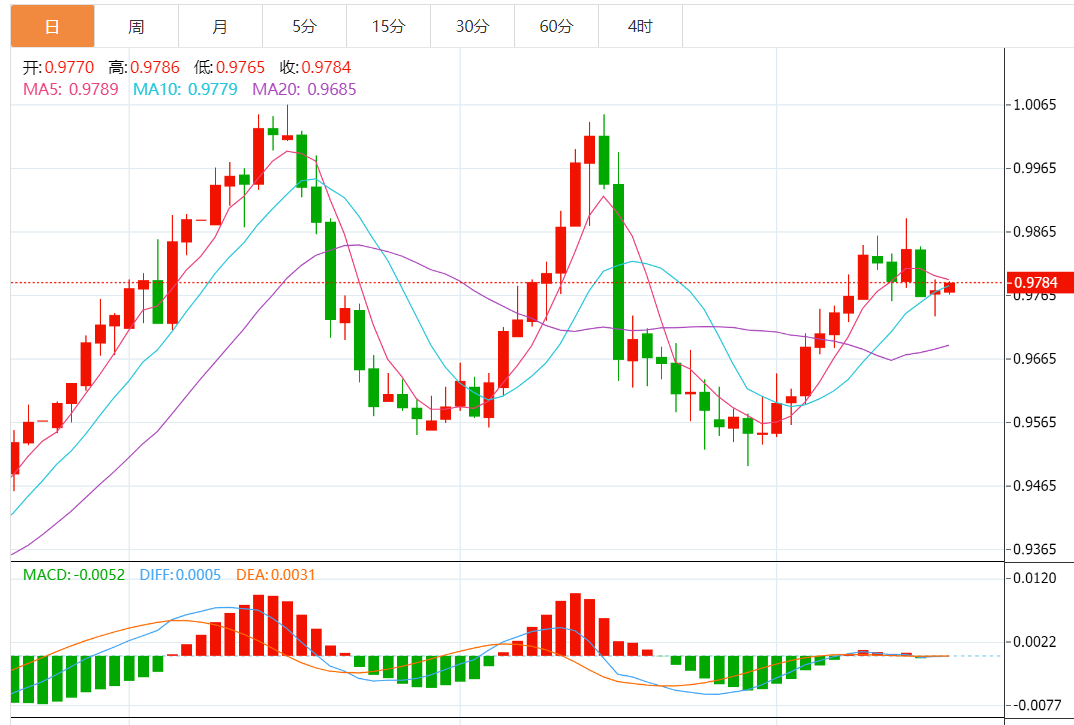Click the 0.0120 MACD axis label
Screen dimensions: 1074x725
[x=1035, y=578]
